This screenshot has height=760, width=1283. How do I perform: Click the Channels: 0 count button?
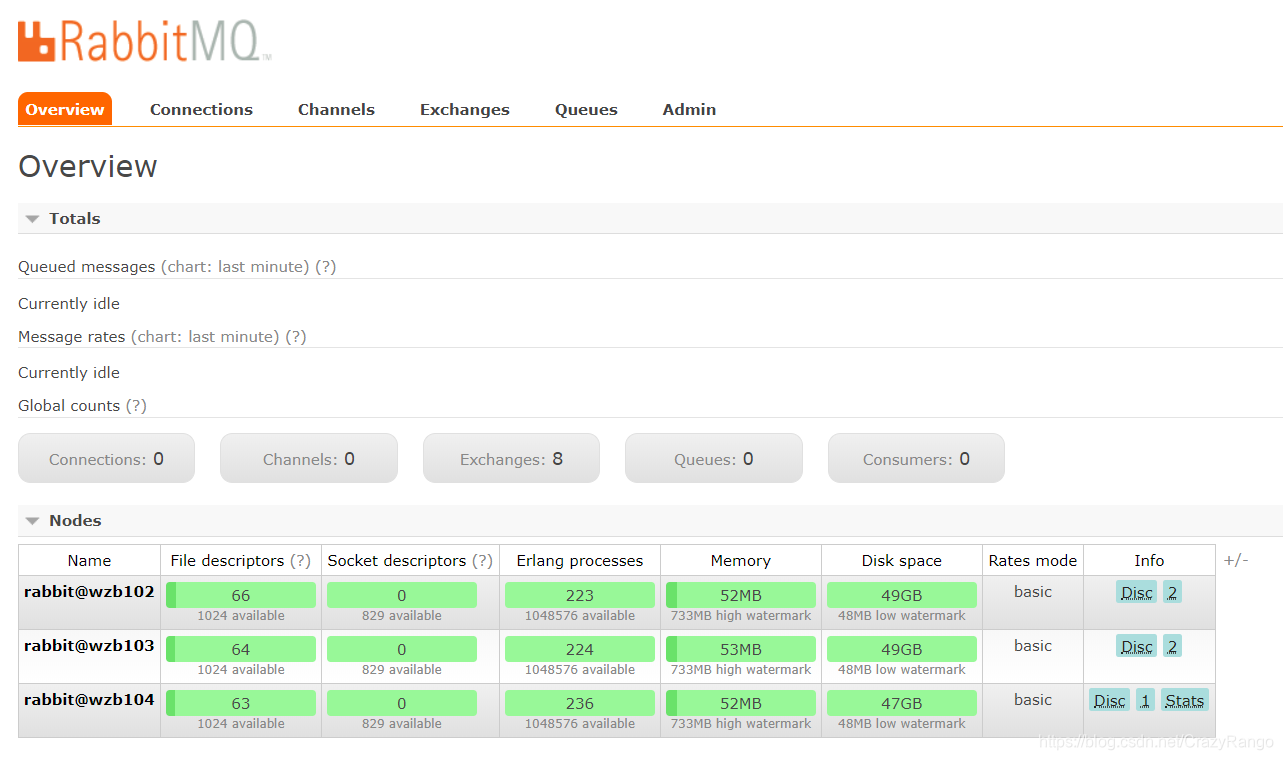[x=309, y=459]
